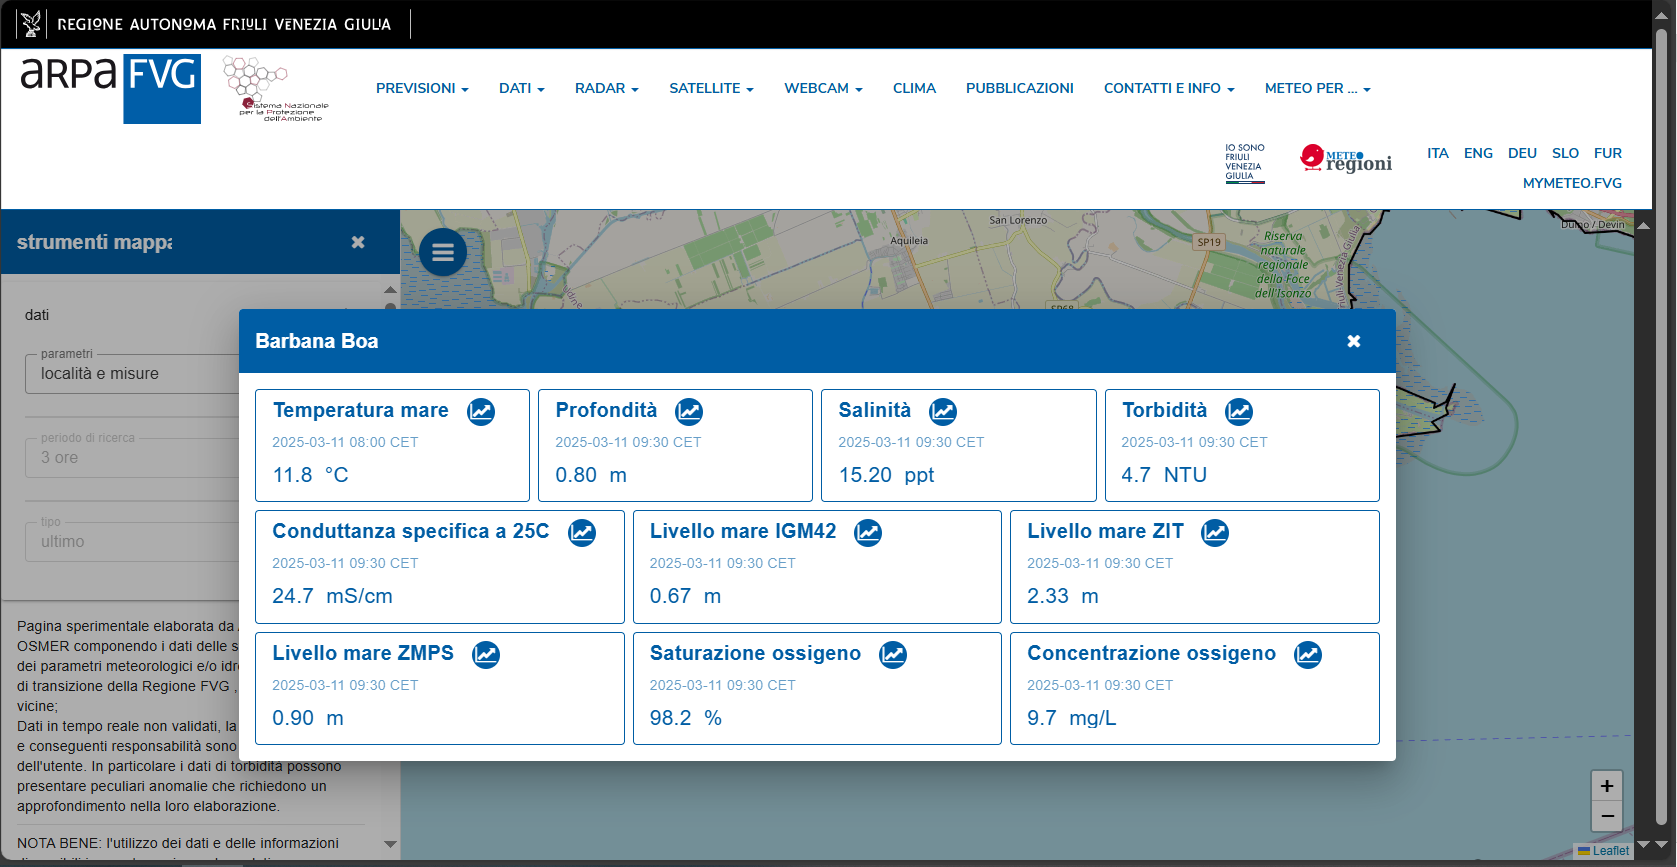
Task: Show Livello mare IGM42 chart icon
Action: (x=868, y=532)
